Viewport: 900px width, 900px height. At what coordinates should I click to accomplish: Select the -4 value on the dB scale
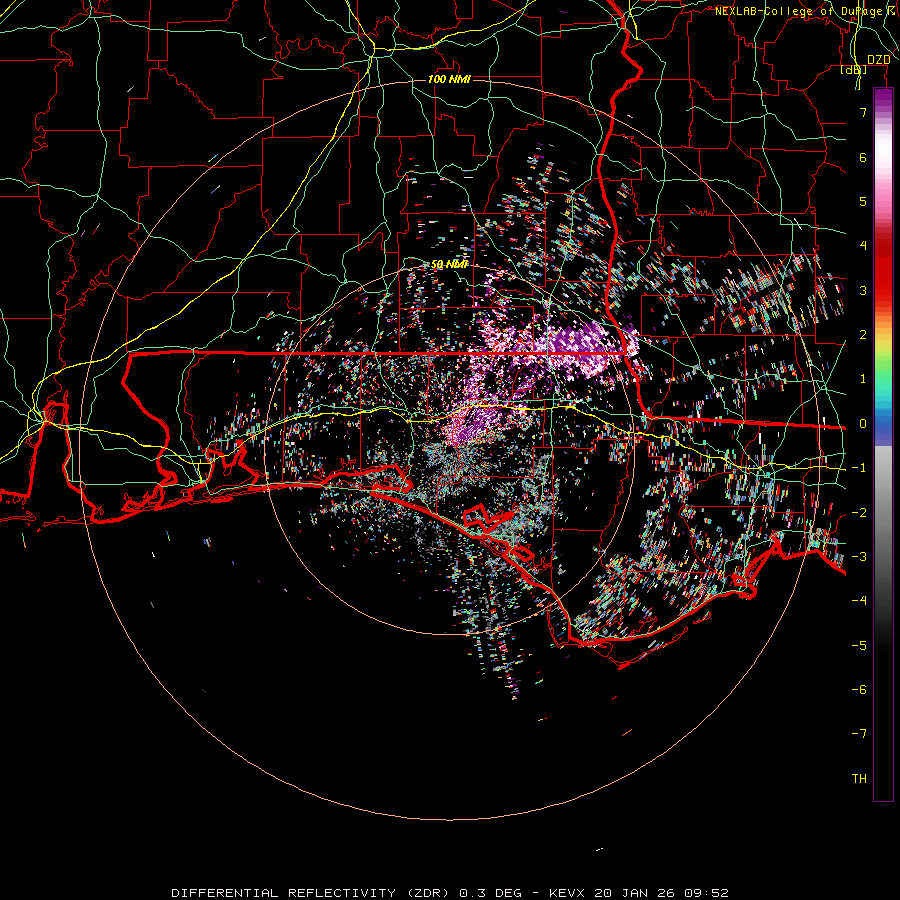point(859,601)
